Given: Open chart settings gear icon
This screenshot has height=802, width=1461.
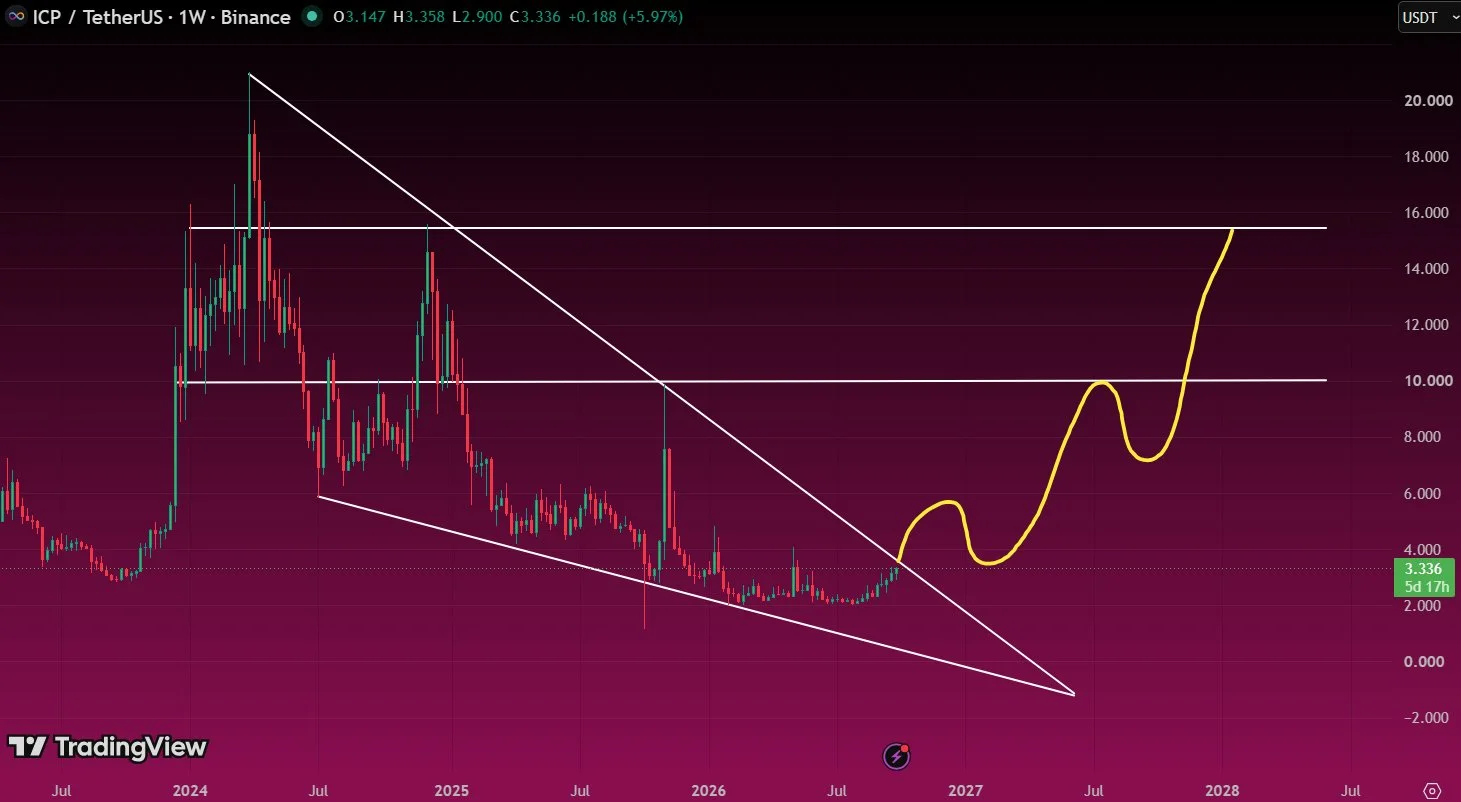Looking at the screenshot, I should point(1431,790).
